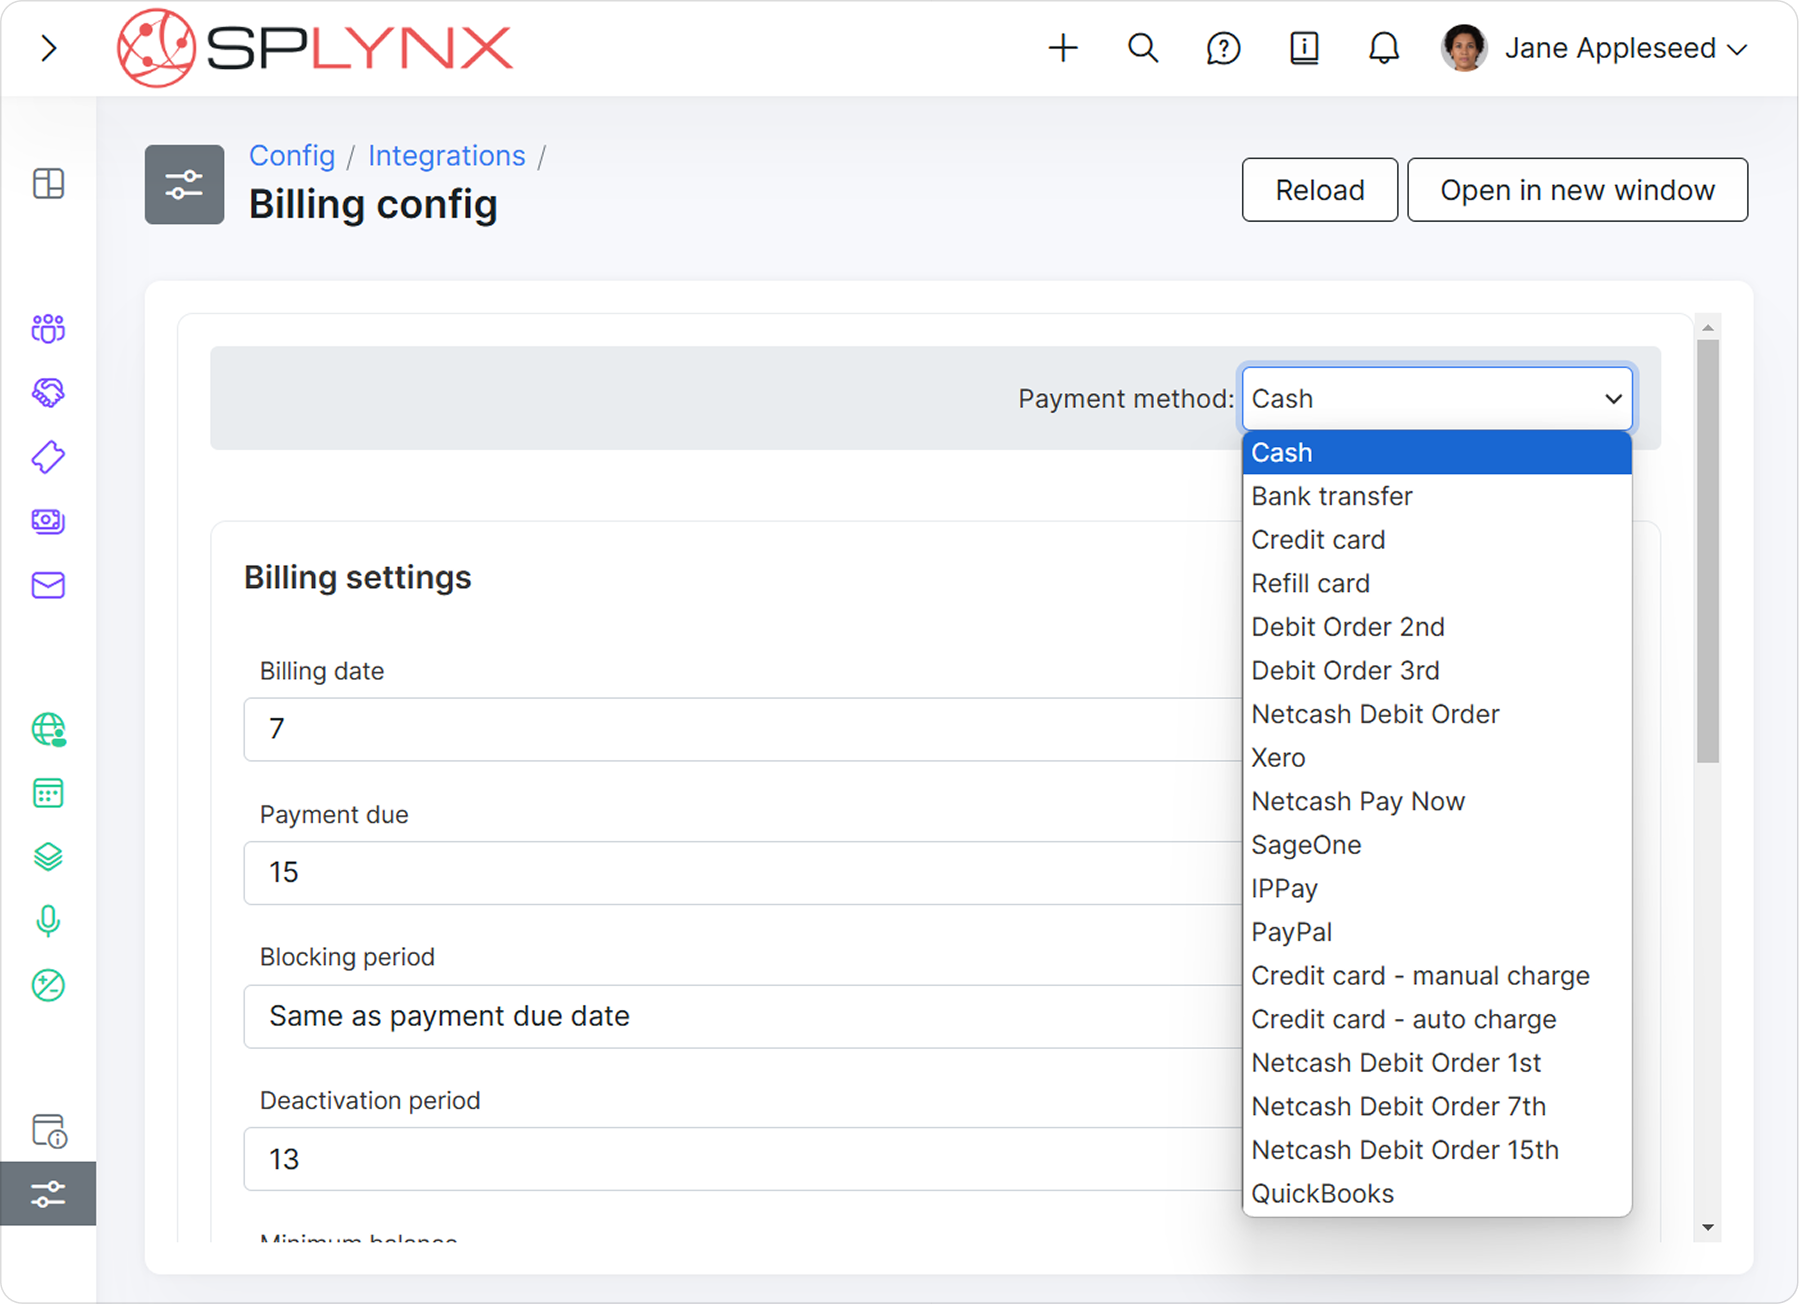Open the Messages envelope icon

[47, 586]
